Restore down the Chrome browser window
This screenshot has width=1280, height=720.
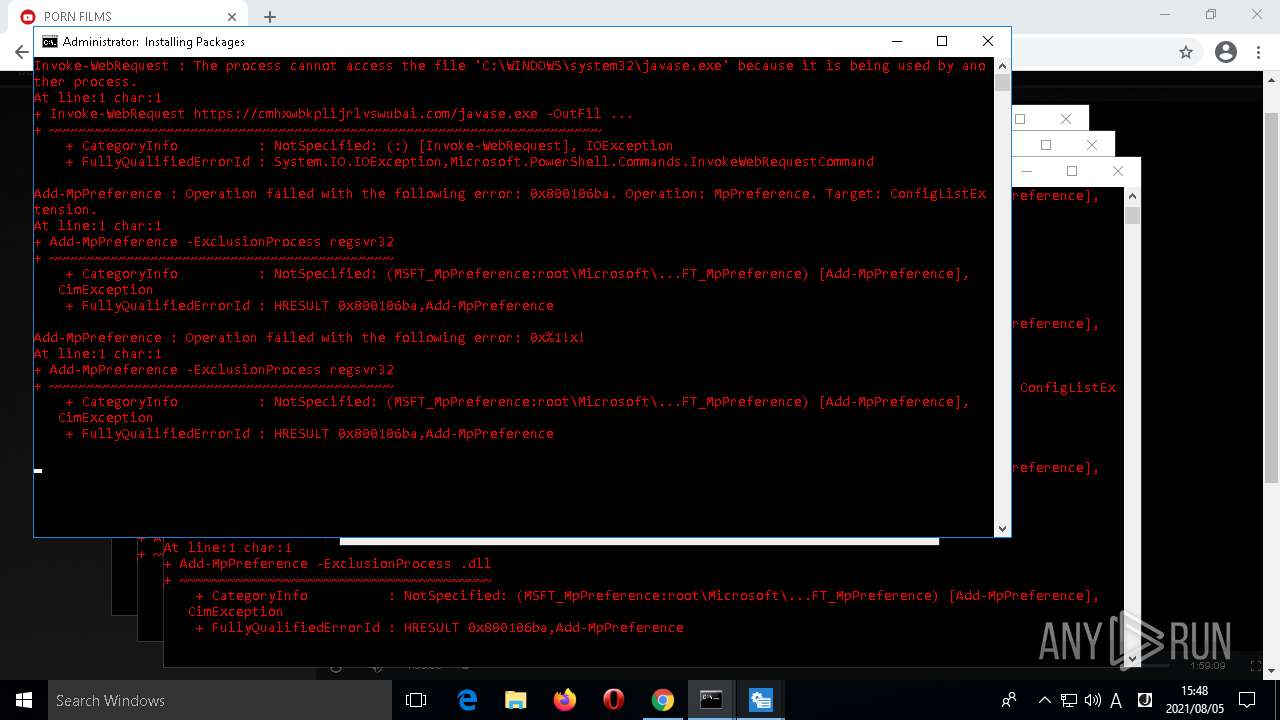pos(1211,15)
